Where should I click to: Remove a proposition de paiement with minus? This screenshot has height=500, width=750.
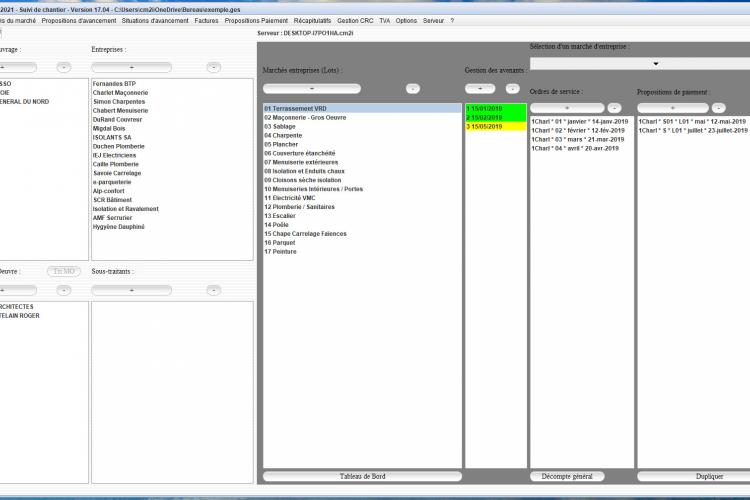[718, 108]
